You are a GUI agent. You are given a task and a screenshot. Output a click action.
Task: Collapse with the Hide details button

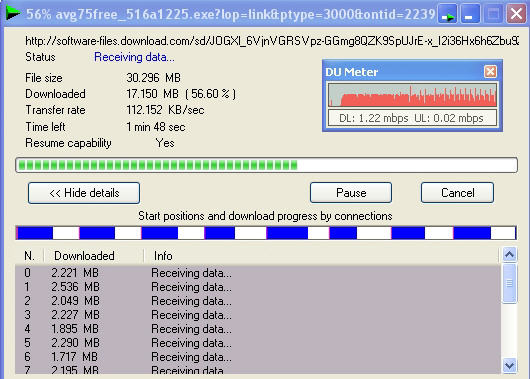(84, 193)
